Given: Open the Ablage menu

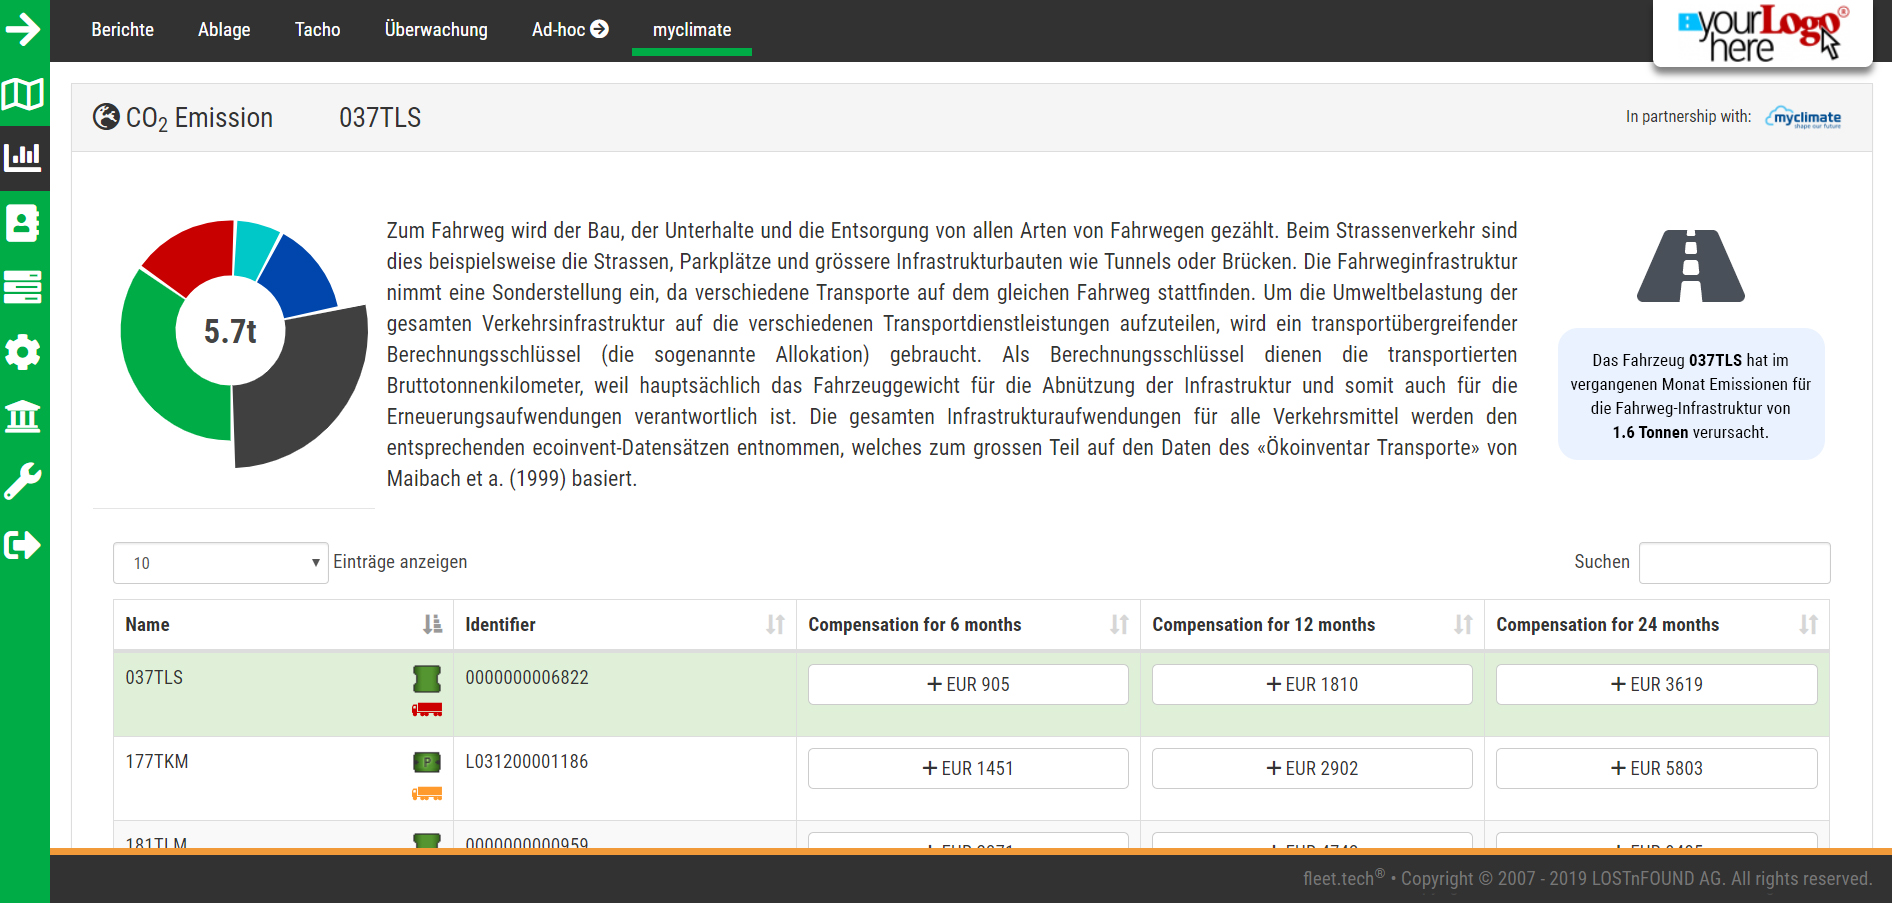Looking at the screenshot, I should coord(224,30).
